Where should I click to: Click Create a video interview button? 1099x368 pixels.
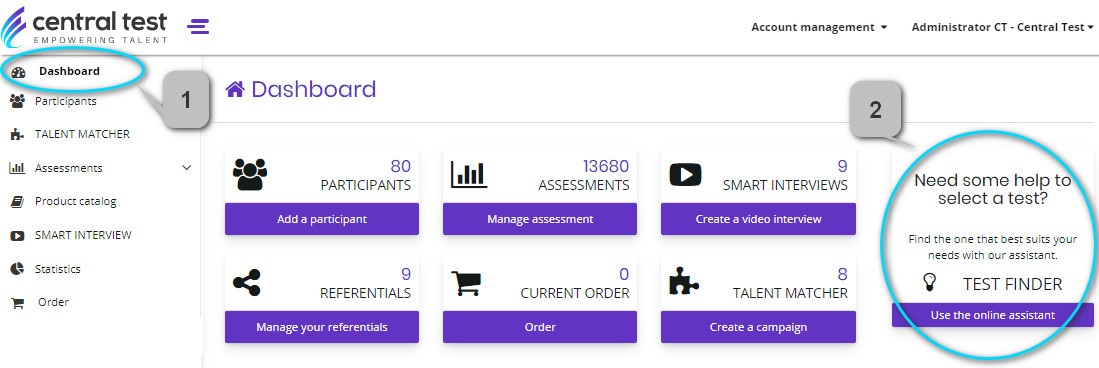click(x=758, y=219)
